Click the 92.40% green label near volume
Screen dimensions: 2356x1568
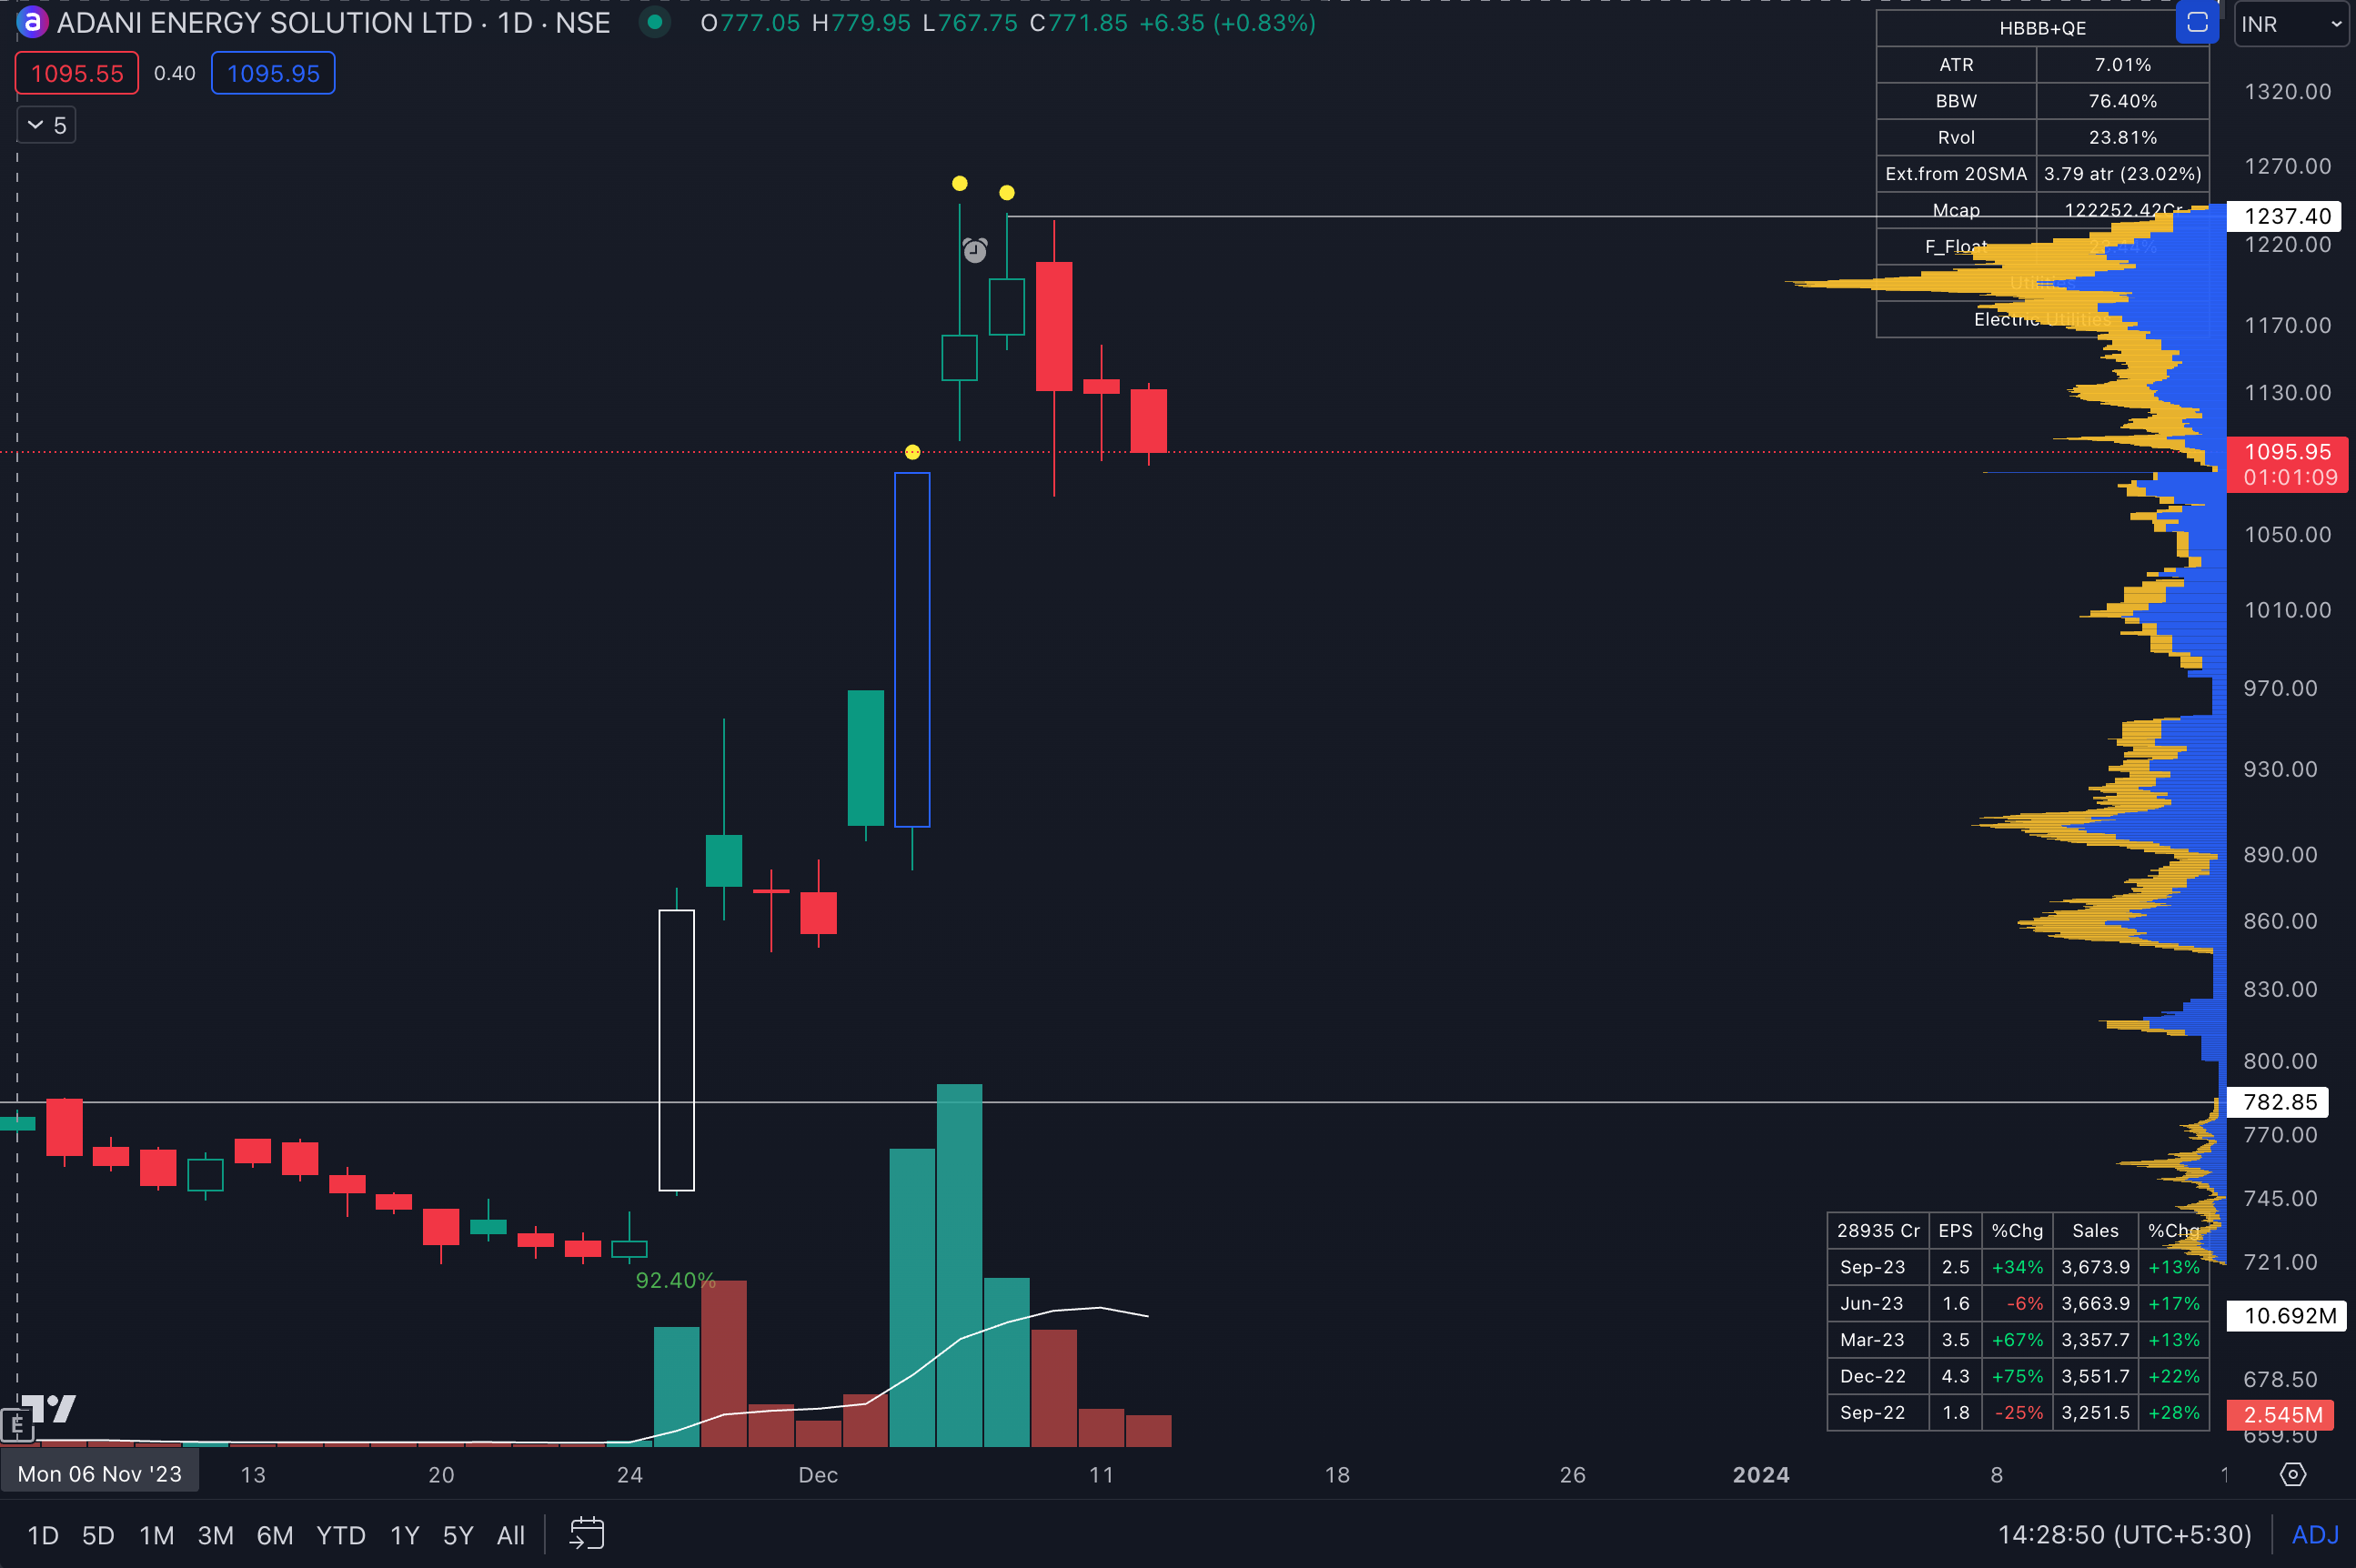pos(675,1280)
